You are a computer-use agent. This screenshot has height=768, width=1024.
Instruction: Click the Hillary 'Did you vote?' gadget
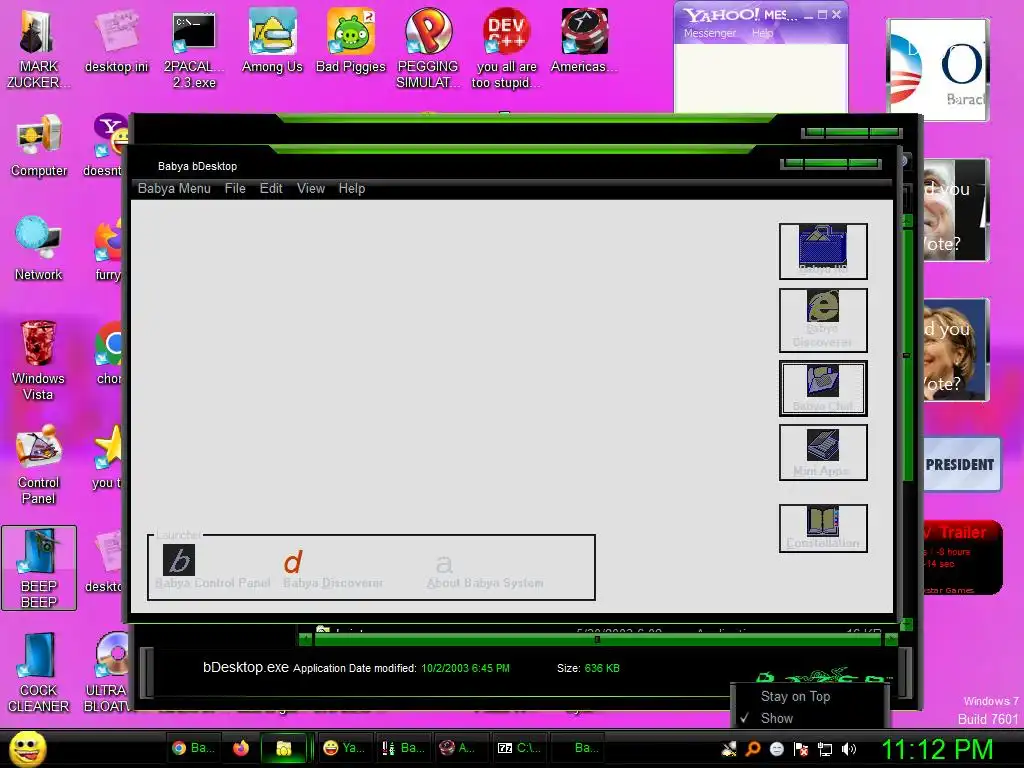click(955, 349)
